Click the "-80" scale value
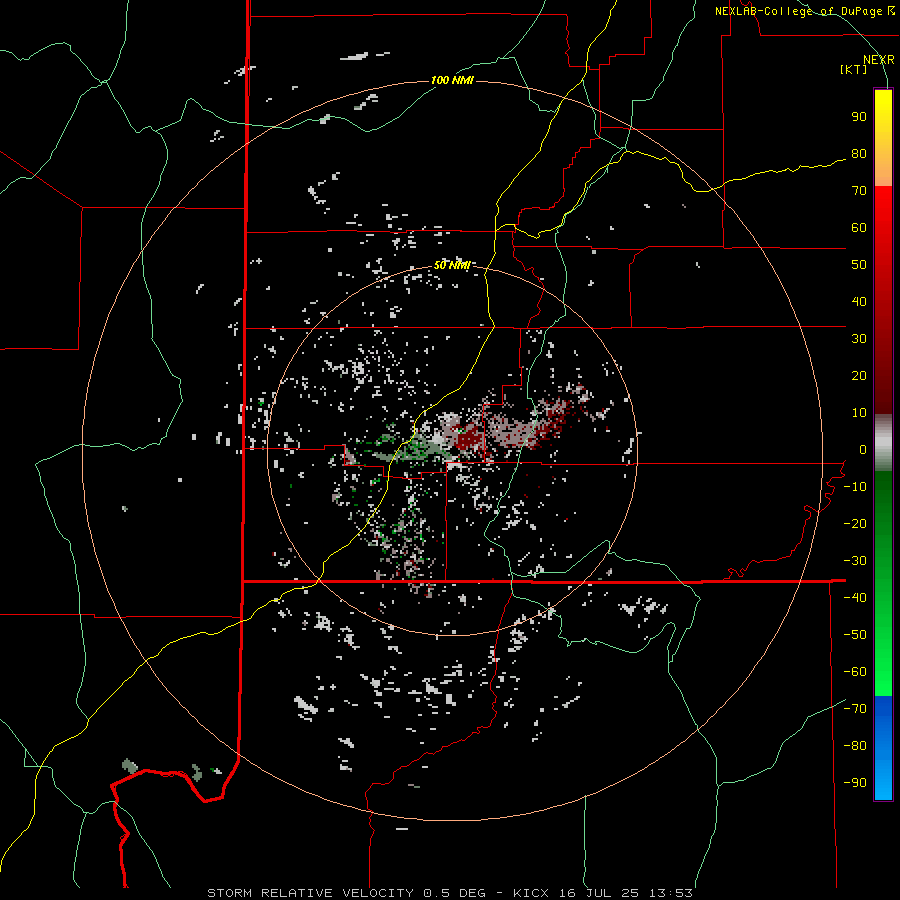Viewport: 900px width, 900px height. [x=855, y=746]
